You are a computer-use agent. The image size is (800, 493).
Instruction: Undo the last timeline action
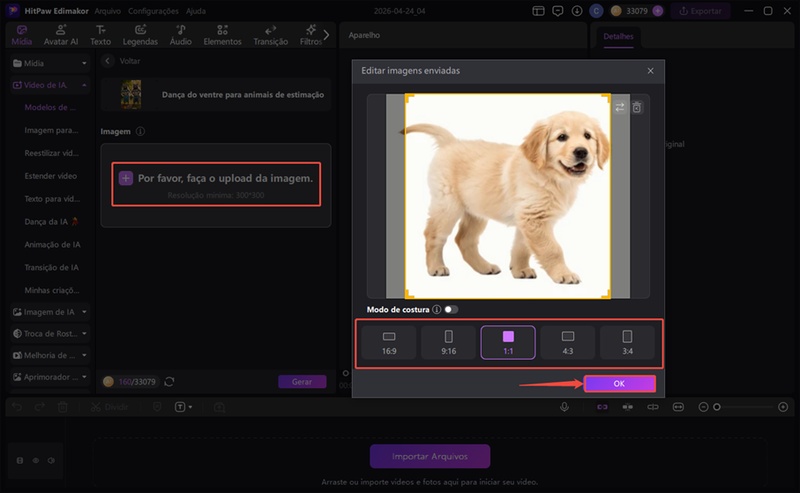pos(17,407)
